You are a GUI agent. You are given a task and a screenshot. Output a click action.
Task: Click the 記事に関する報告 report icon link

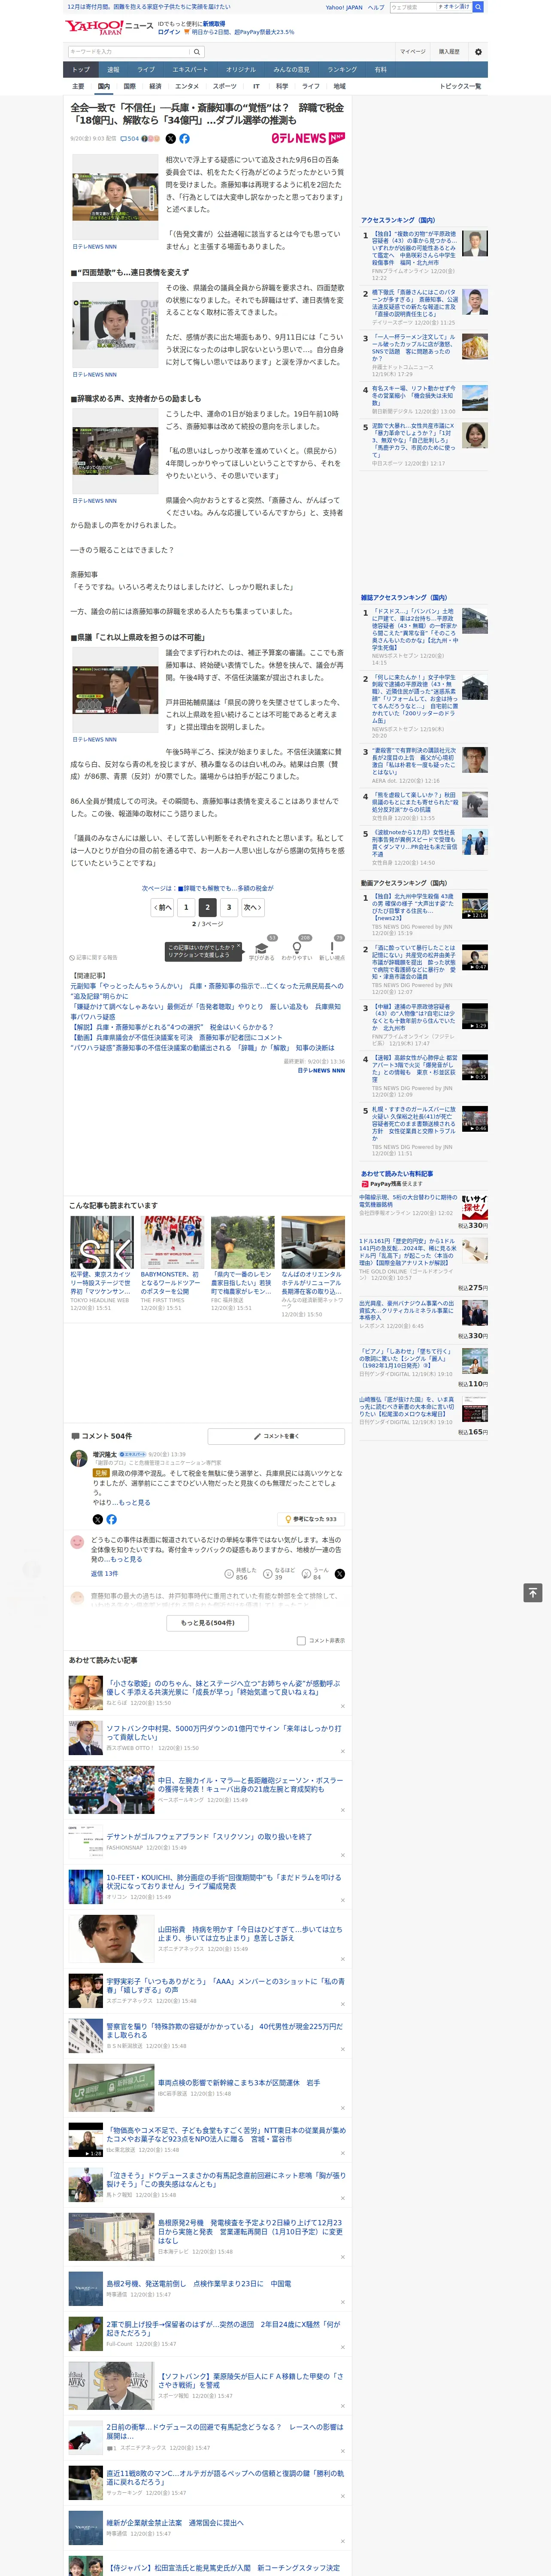(x=93, y=957)
